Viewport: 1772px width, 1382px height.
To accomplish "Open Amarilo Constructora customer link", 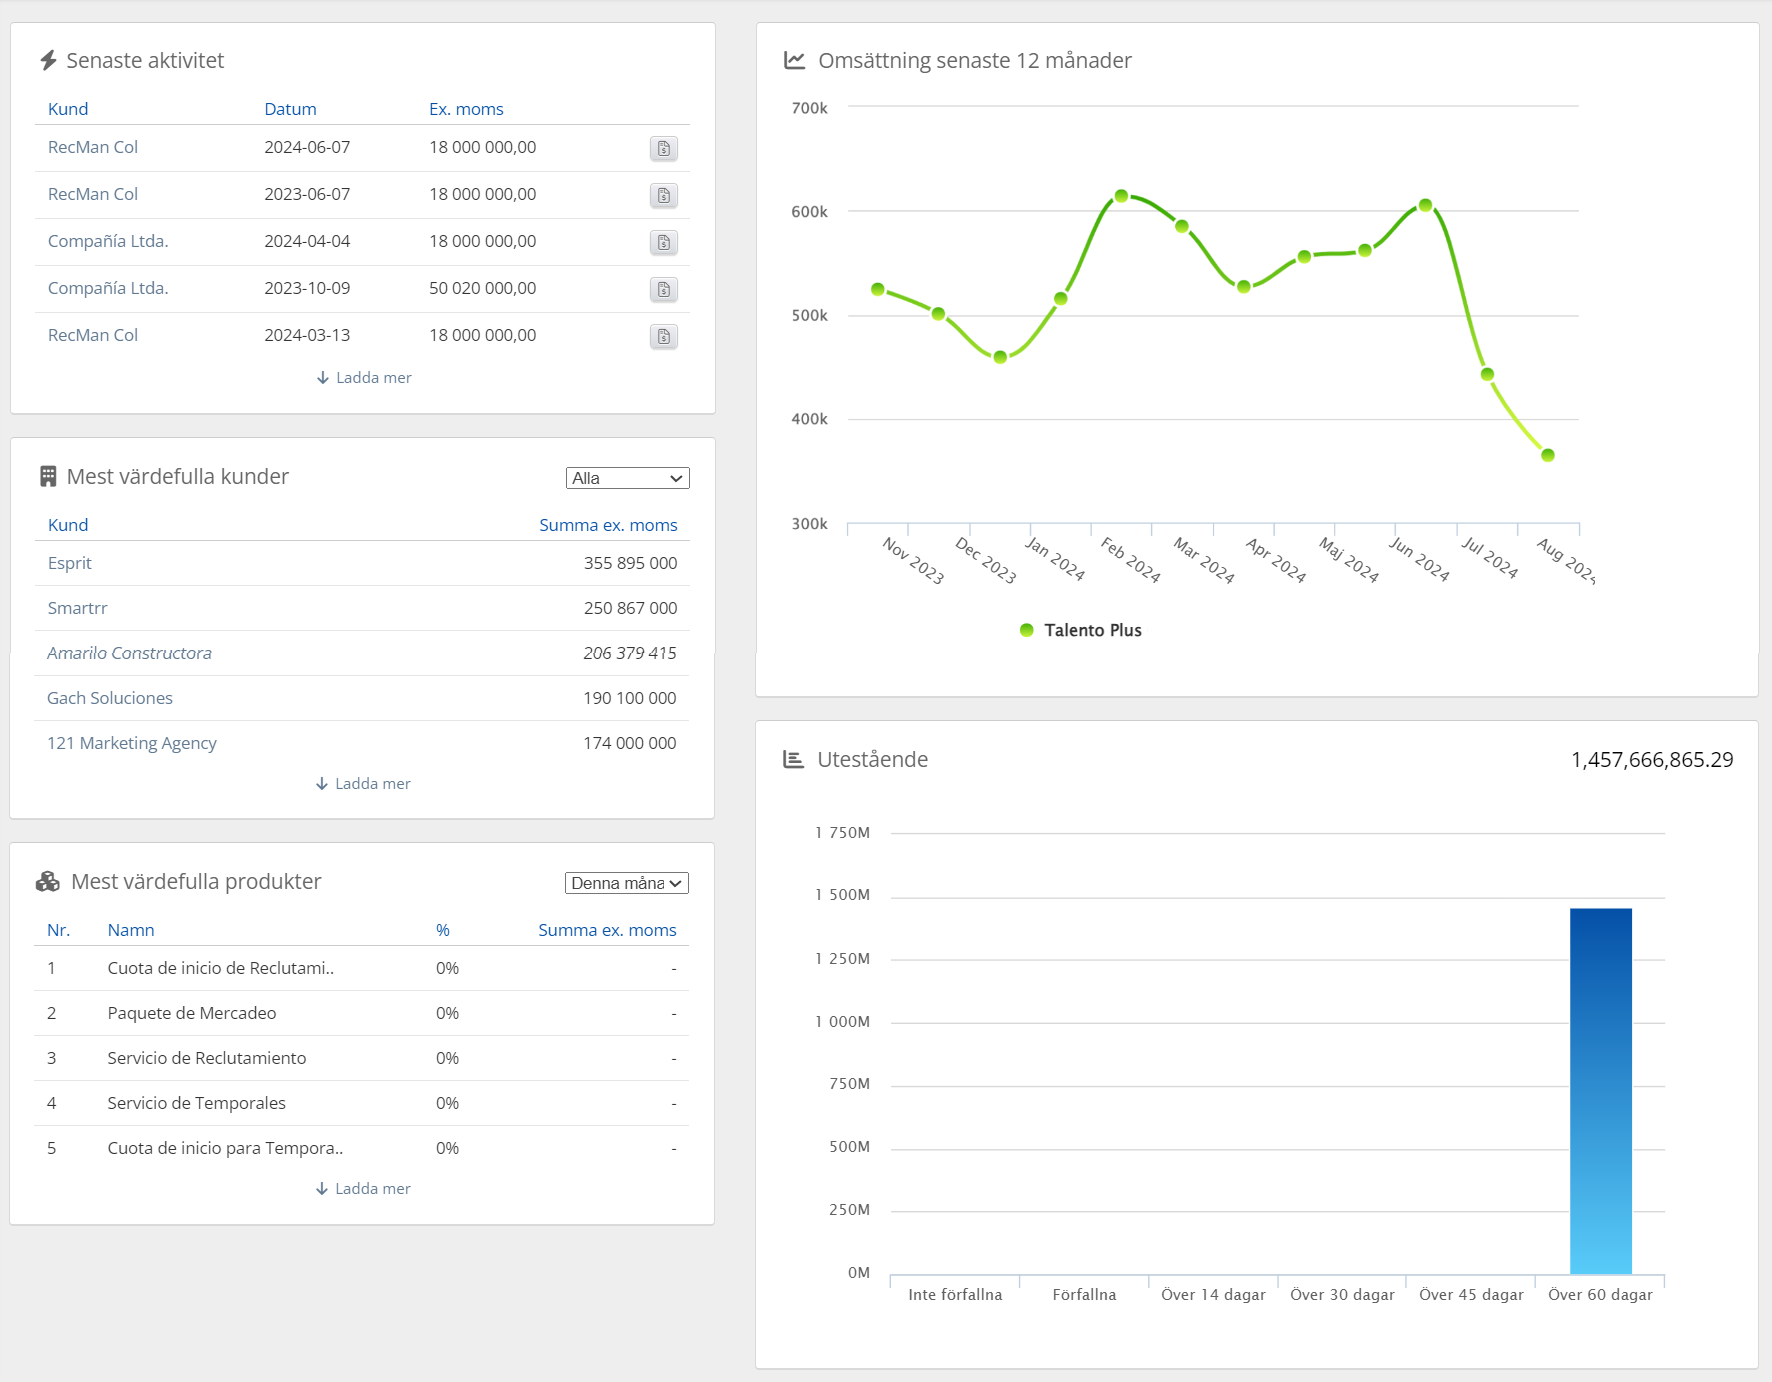I will 129,653.
